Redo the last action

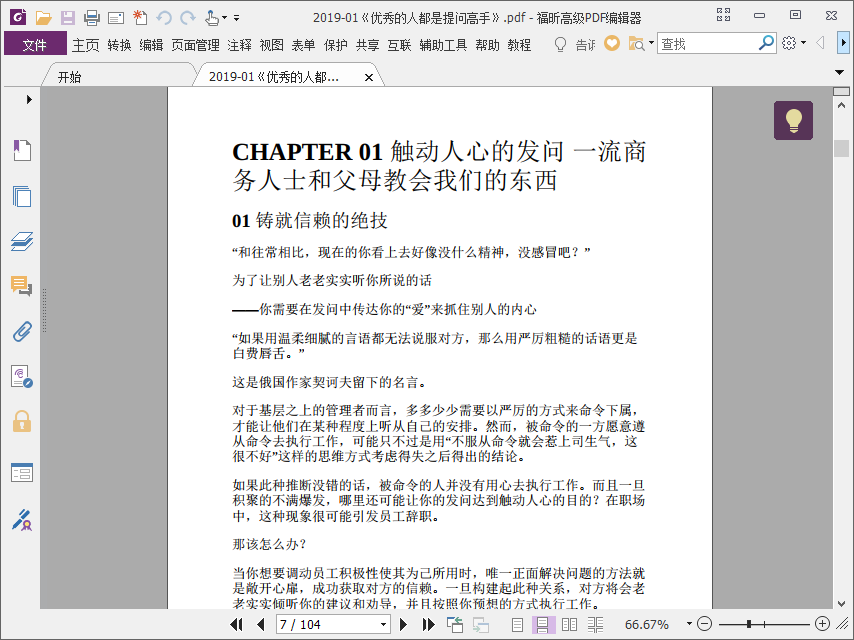pyautogui.click(x=188, y=17)
